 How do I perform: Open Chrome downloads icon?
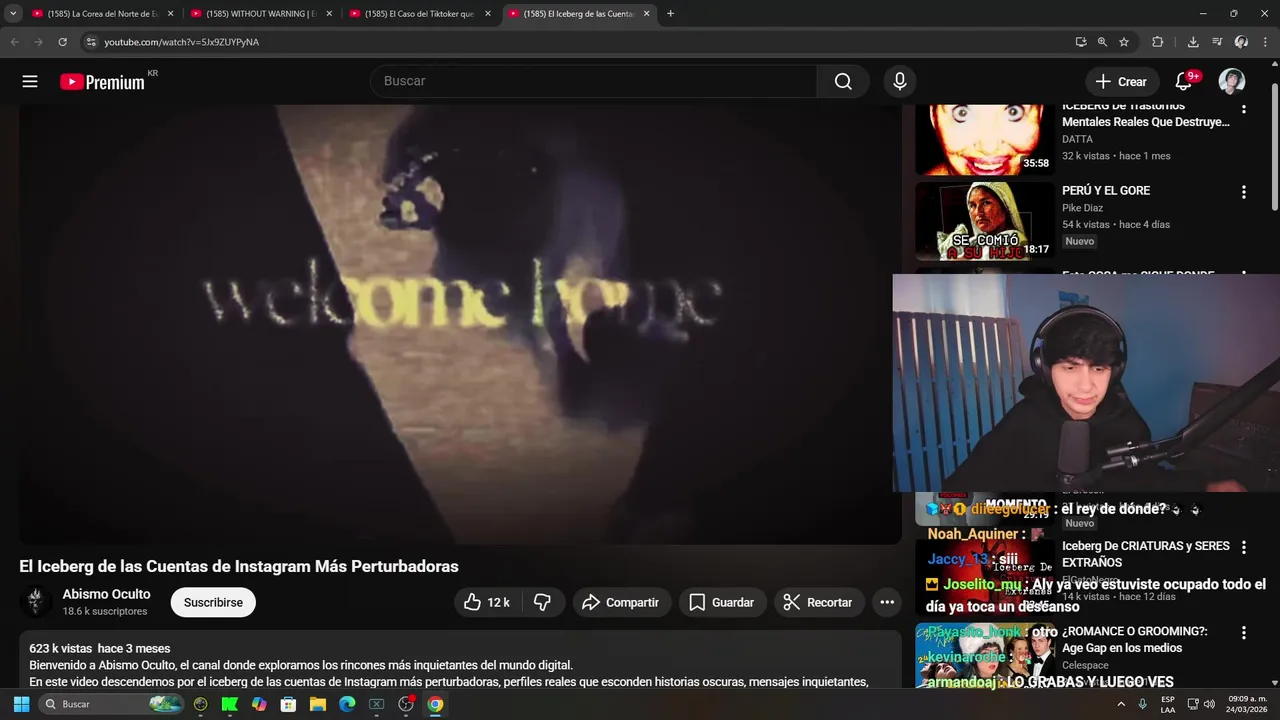pyautogui.click(x=1193, y=42)
